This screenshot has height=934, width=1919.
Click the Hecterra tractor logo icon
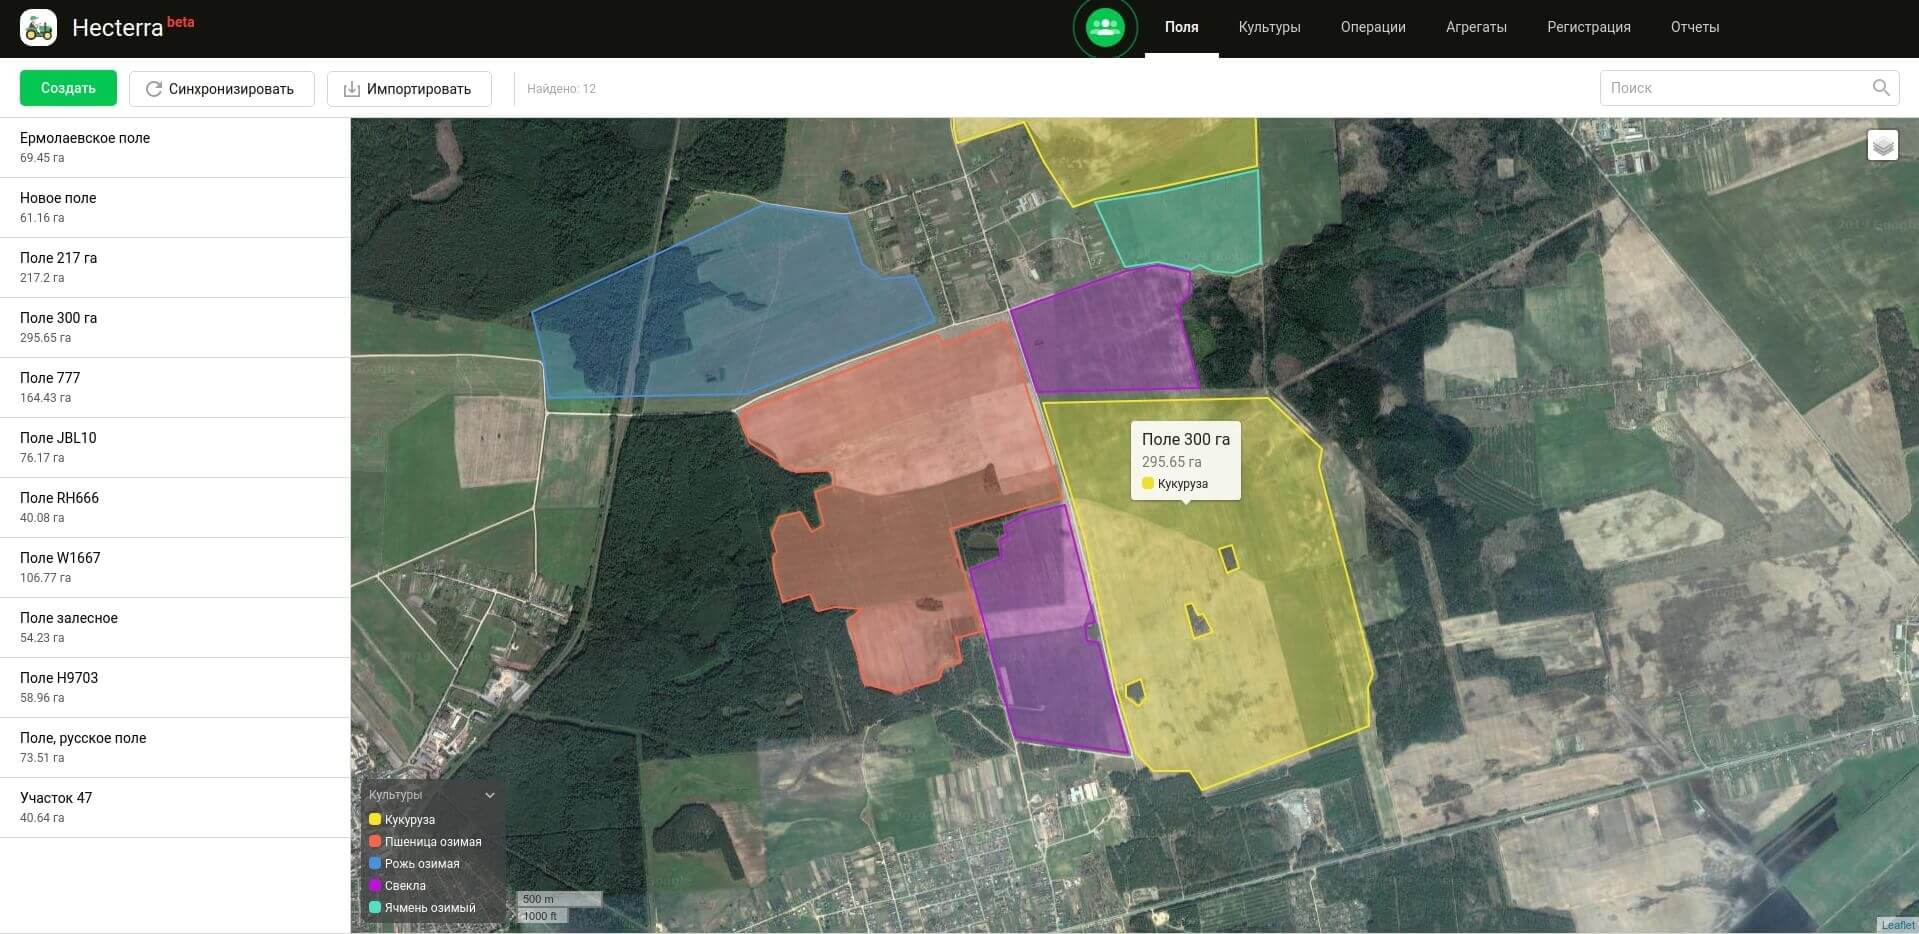coord(38,28)
